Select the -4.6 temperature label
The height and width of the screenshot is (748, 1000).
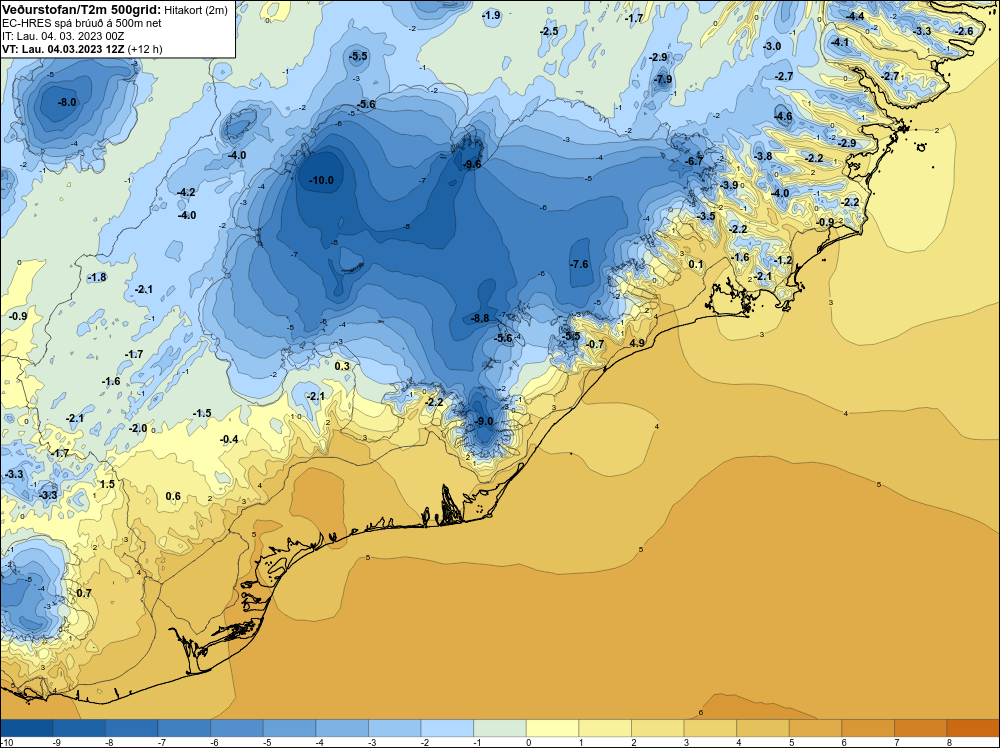pyautogui.click(x=783, y=116)
